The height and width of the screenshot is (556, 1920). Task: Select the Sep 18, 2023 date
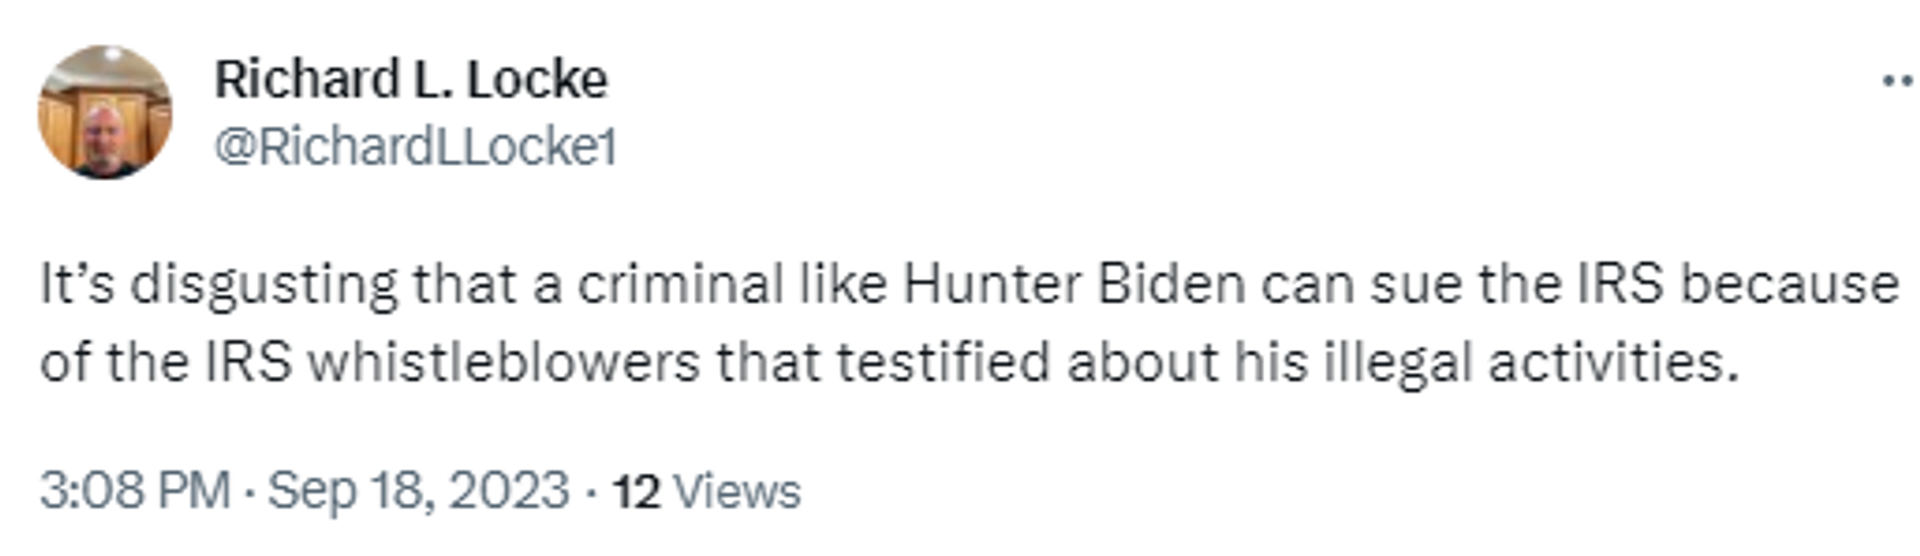(x=418, y=491)
